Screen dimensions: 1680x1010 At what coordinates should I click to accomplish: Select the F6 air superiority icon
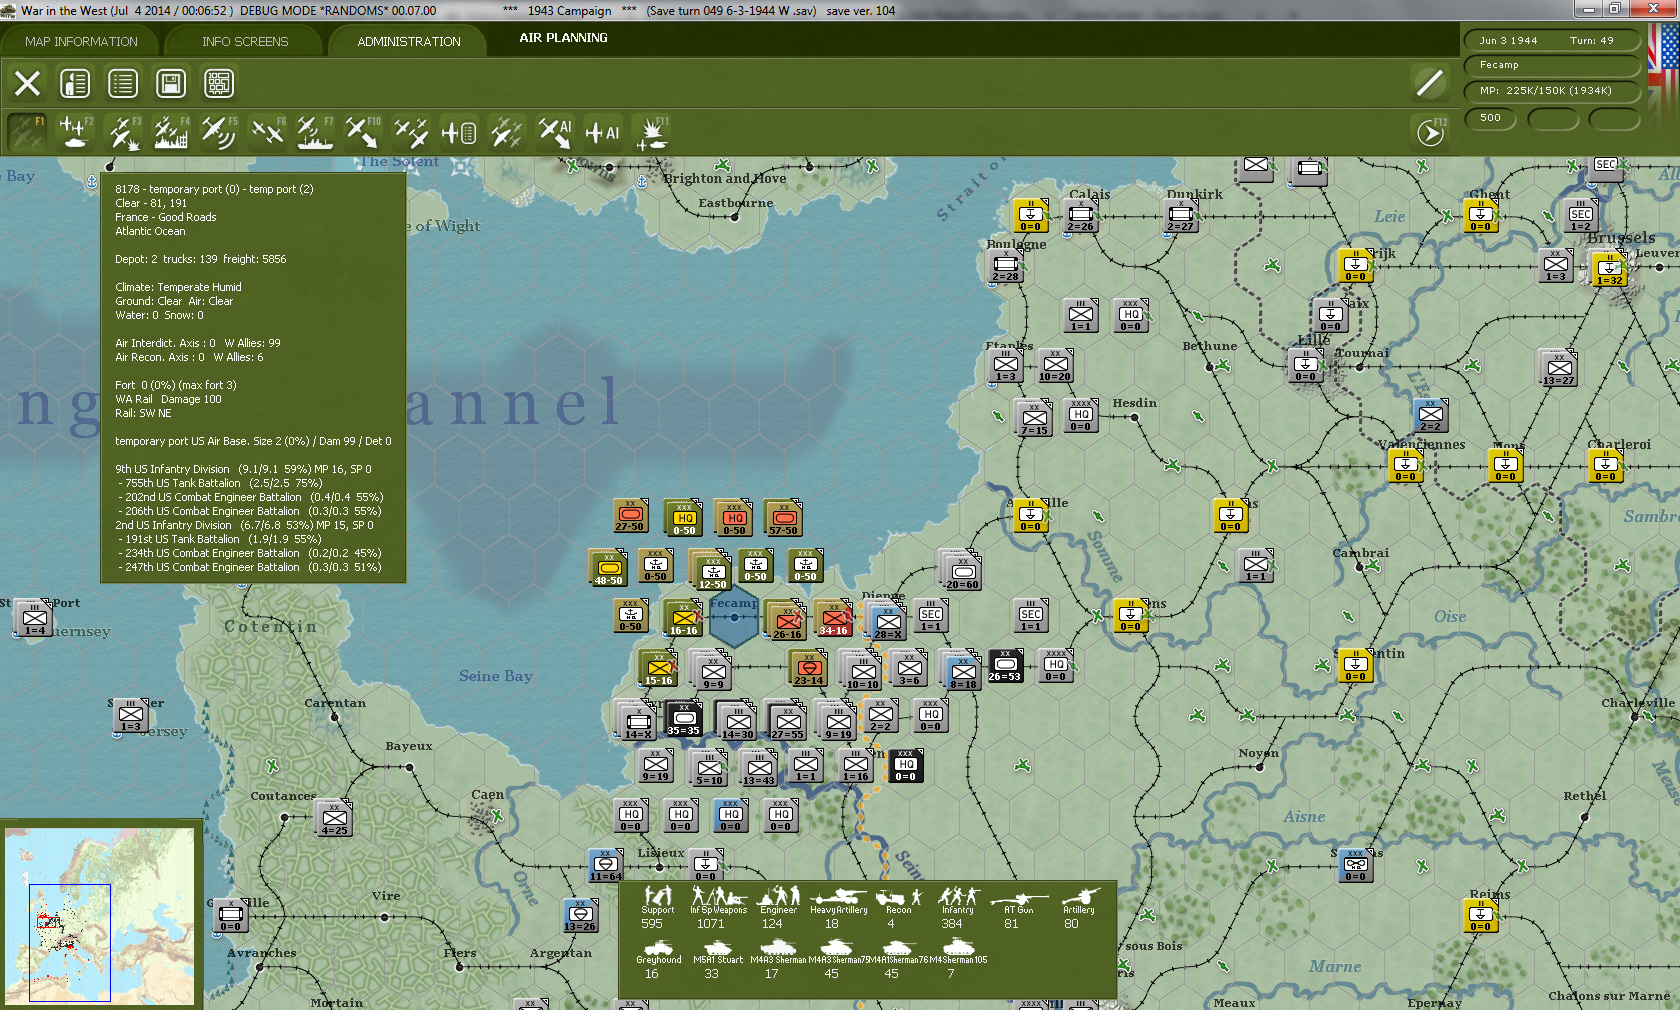click(x=267, y=132)
